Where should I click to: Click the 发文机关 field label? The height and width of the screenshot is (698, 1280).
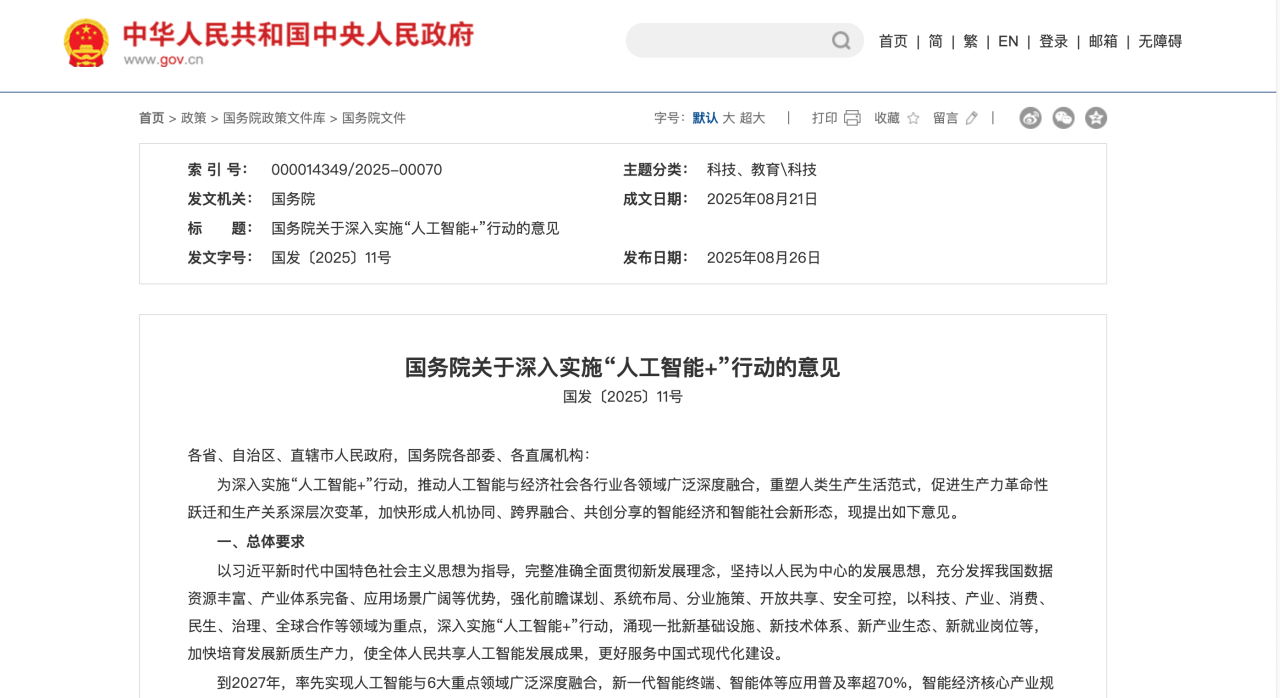pyautogui.click(x=220, y=199)
